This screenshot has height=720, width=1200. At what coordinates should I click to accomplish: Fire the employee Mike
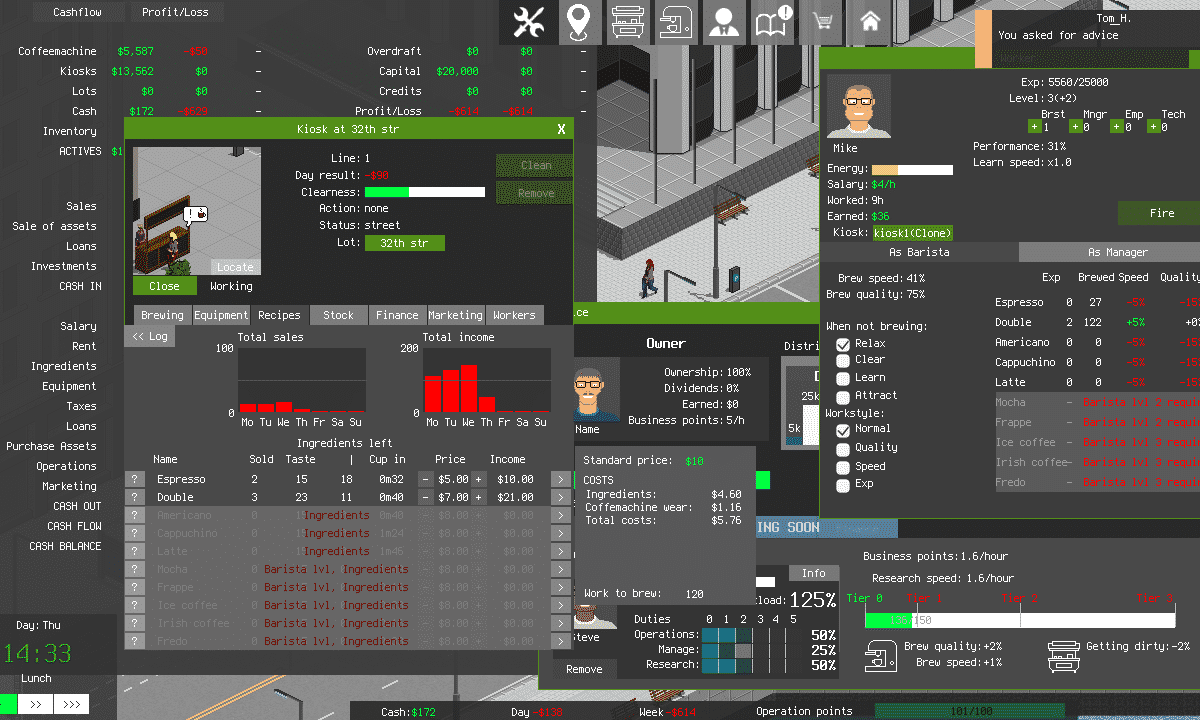click(1161, 213)
